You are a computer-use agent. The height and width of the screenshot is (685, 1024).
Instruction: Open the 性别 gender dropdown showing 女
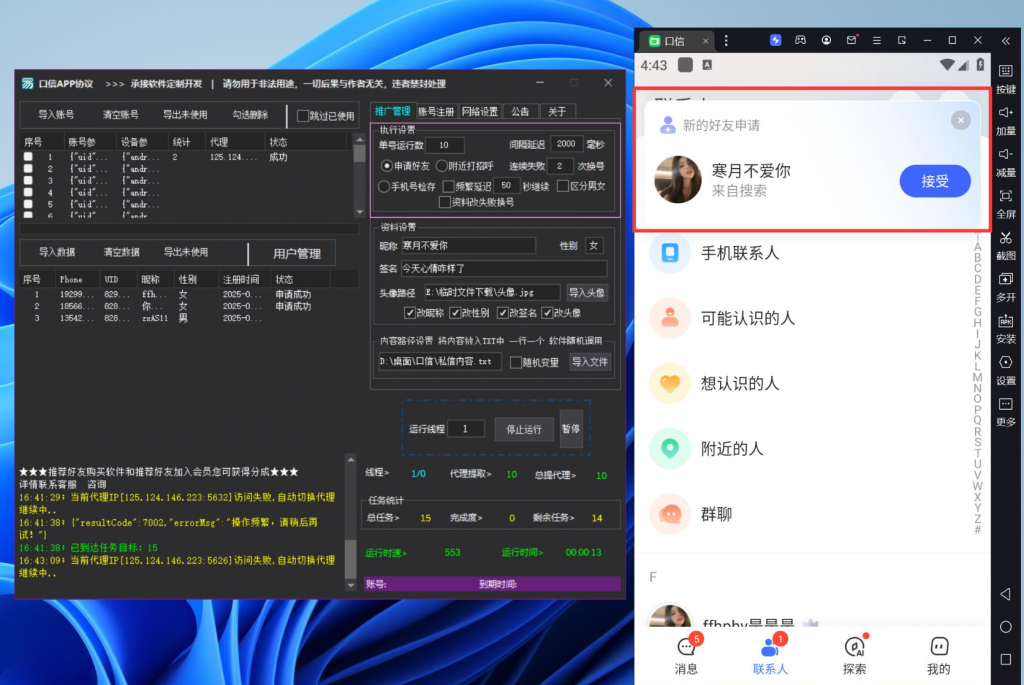595,245
